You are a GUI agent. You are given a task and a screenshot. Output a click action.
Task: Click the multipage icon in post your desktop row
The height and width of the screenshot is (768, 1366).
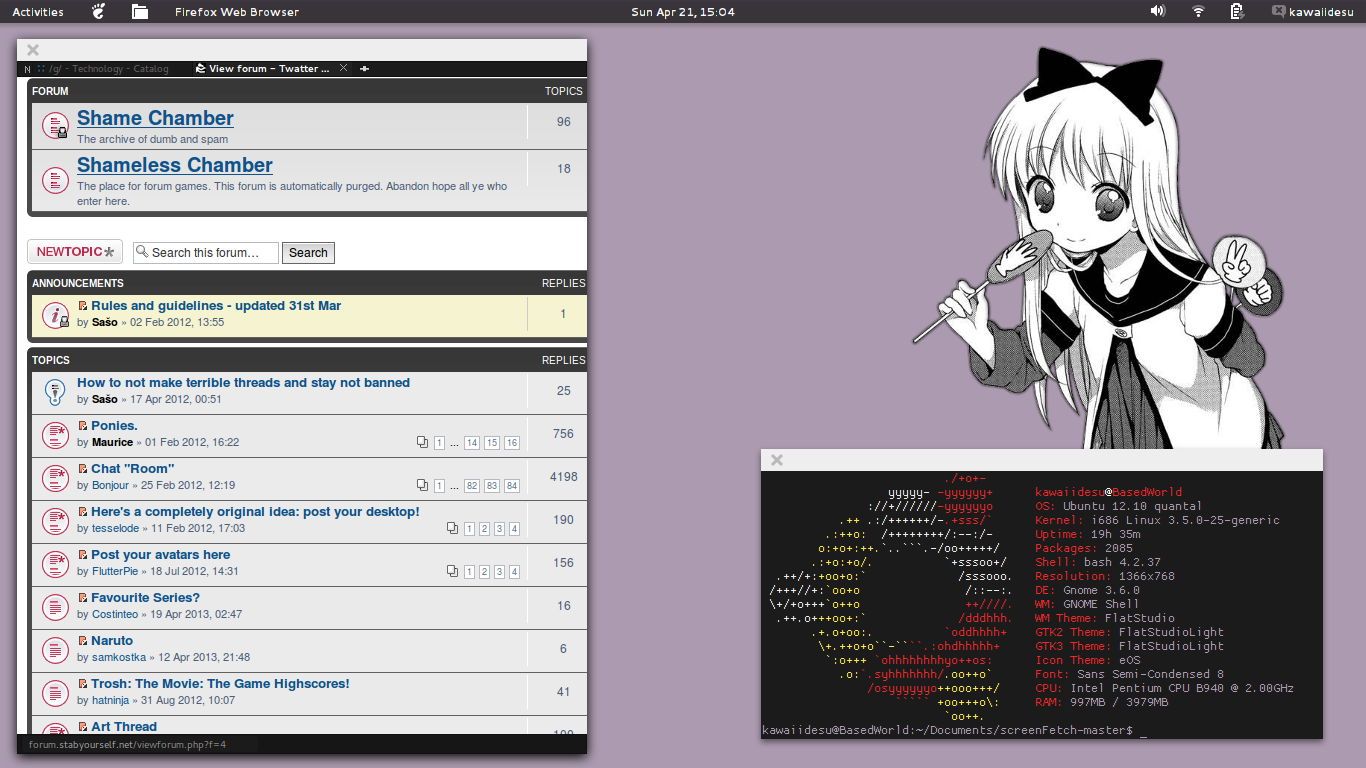tap(452, 529)
